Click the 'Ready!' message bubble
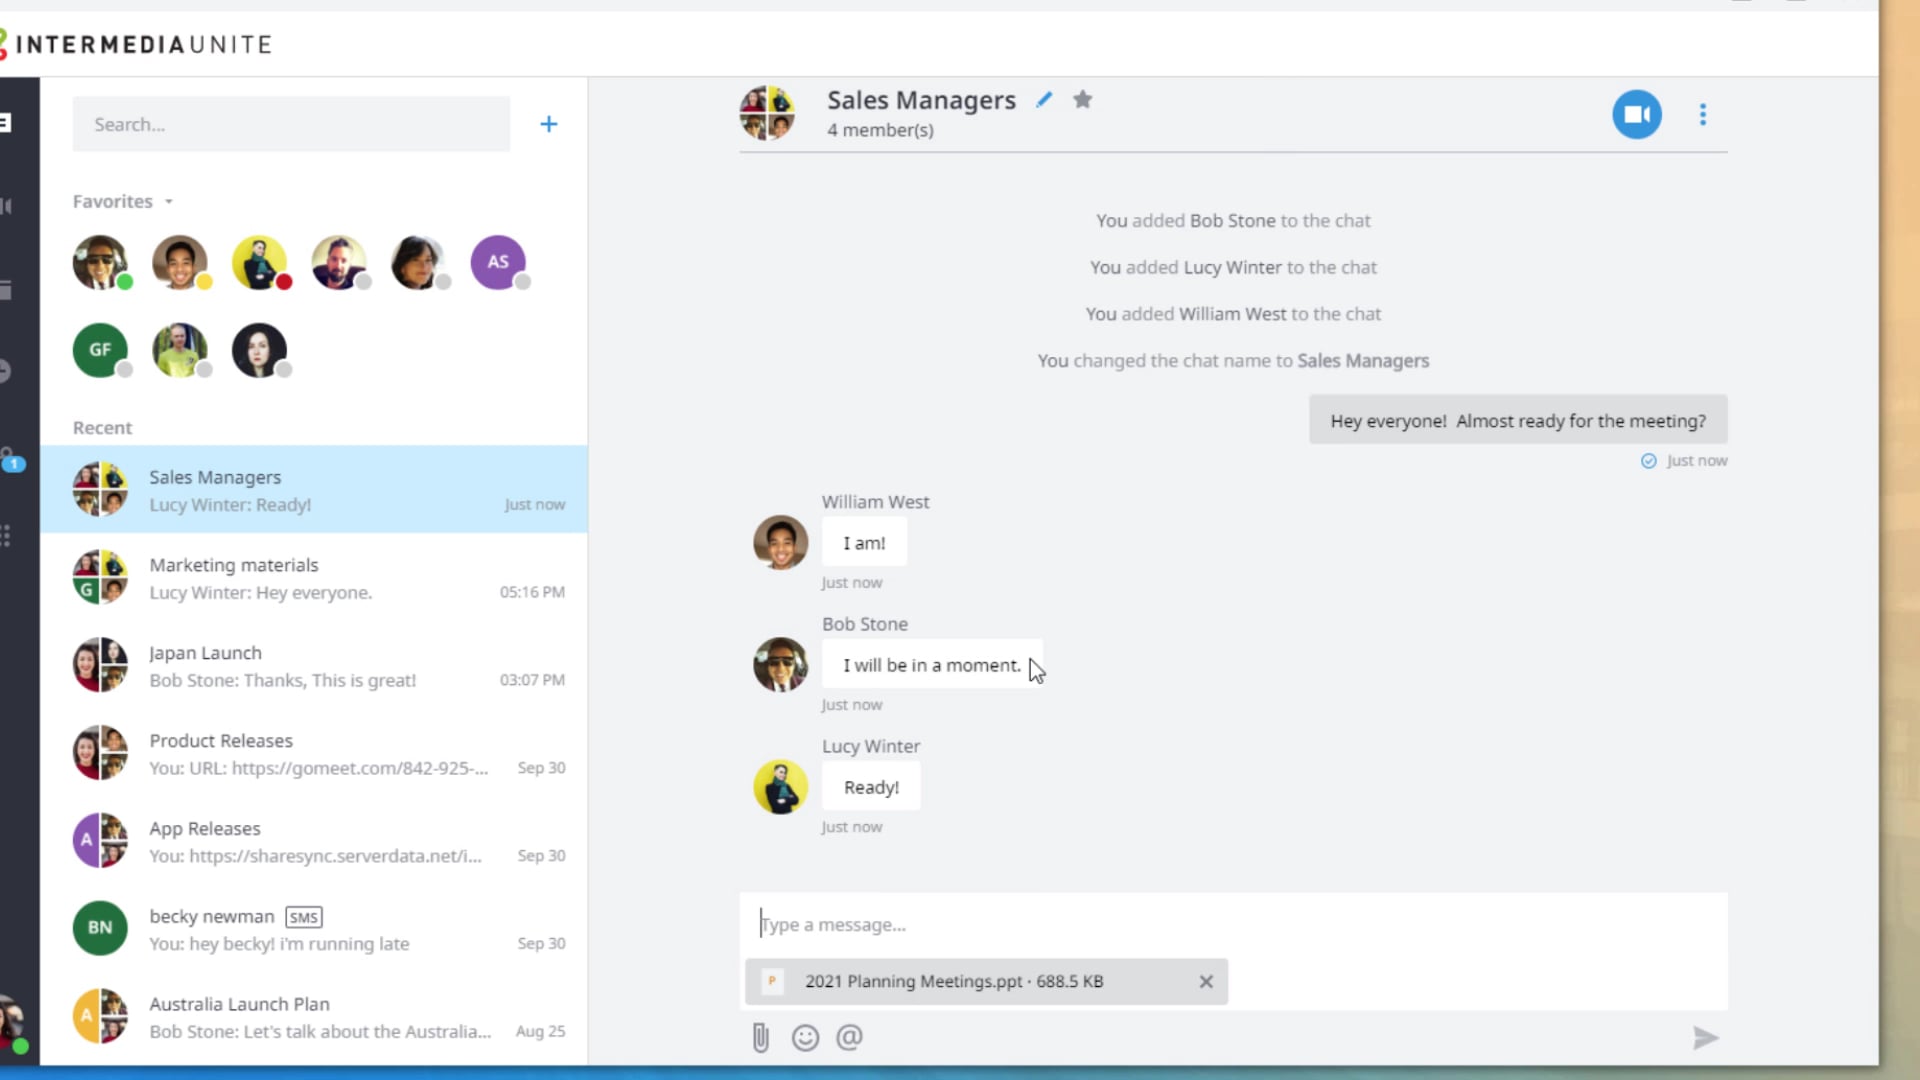 pyautogui.click(x=871, y=787)
